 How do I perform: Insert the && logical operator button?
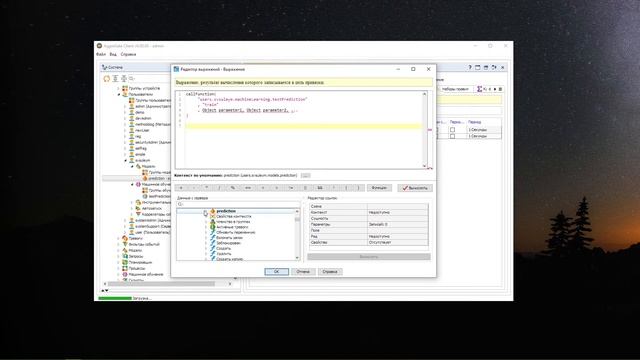[320, 188]
